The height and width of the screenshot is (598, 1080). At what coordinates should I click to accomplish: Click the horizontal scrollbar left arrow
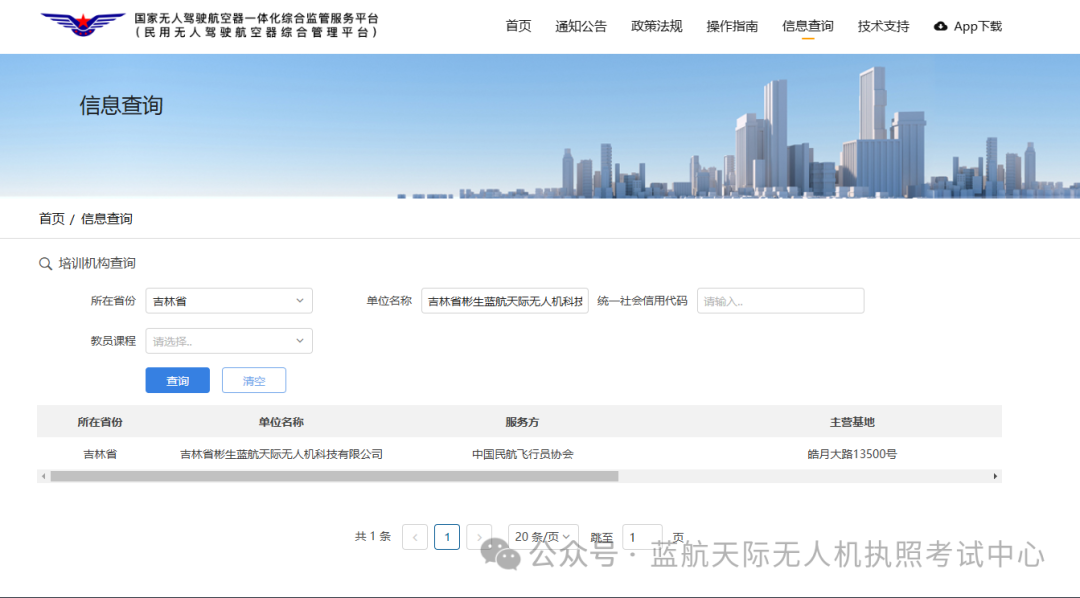(x=43, y=477)
